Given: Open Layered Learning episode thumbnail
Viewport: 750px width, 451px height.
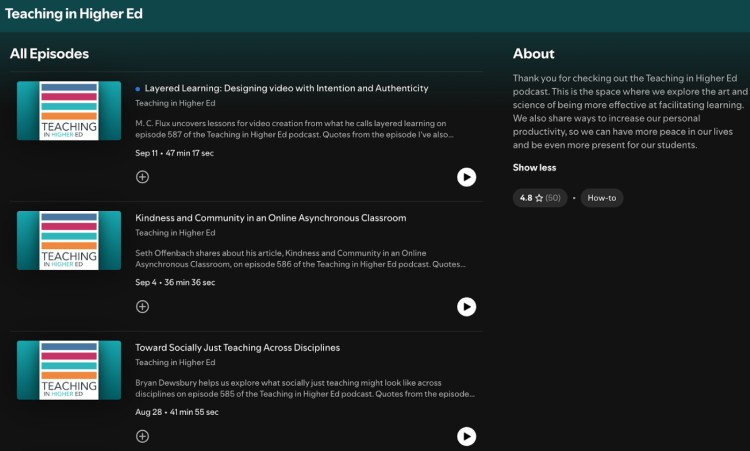Looking at the screenshot, I should pyautogui.click(x=69, y=110).
